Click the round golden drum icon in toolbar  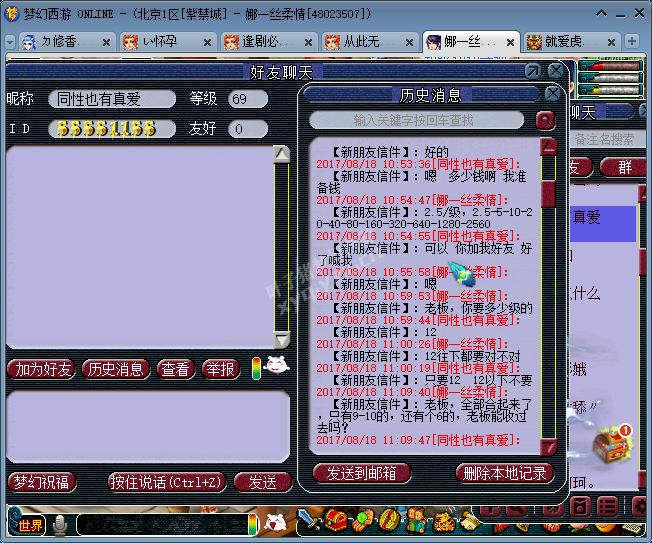389,520
